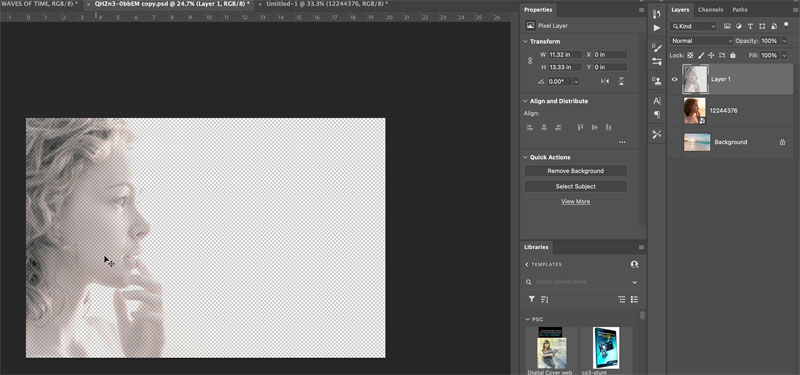Open the Libraries filter funnel icon
The width and height of the screenshot is (800, 375).
[531, 299]
